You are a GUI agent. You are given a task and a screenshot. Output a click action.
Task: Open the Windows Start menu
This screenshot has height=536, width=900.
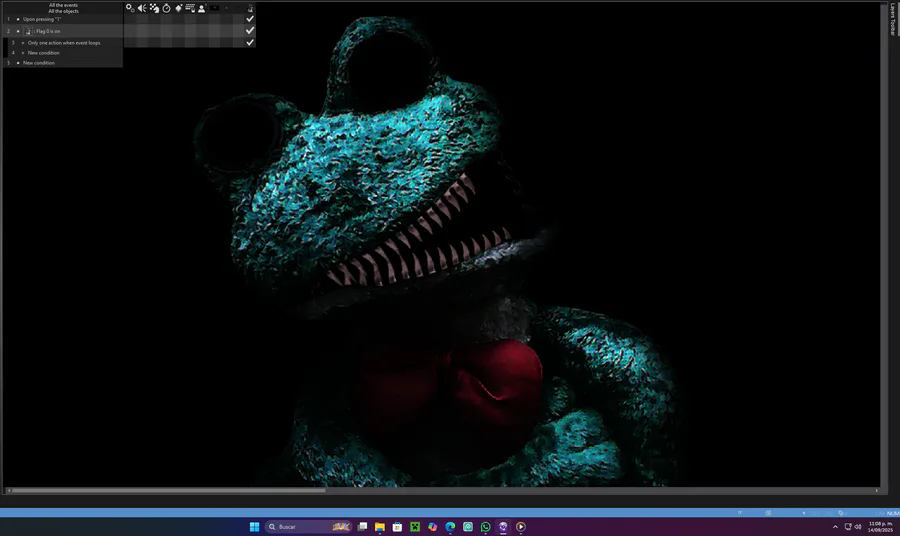254,527
